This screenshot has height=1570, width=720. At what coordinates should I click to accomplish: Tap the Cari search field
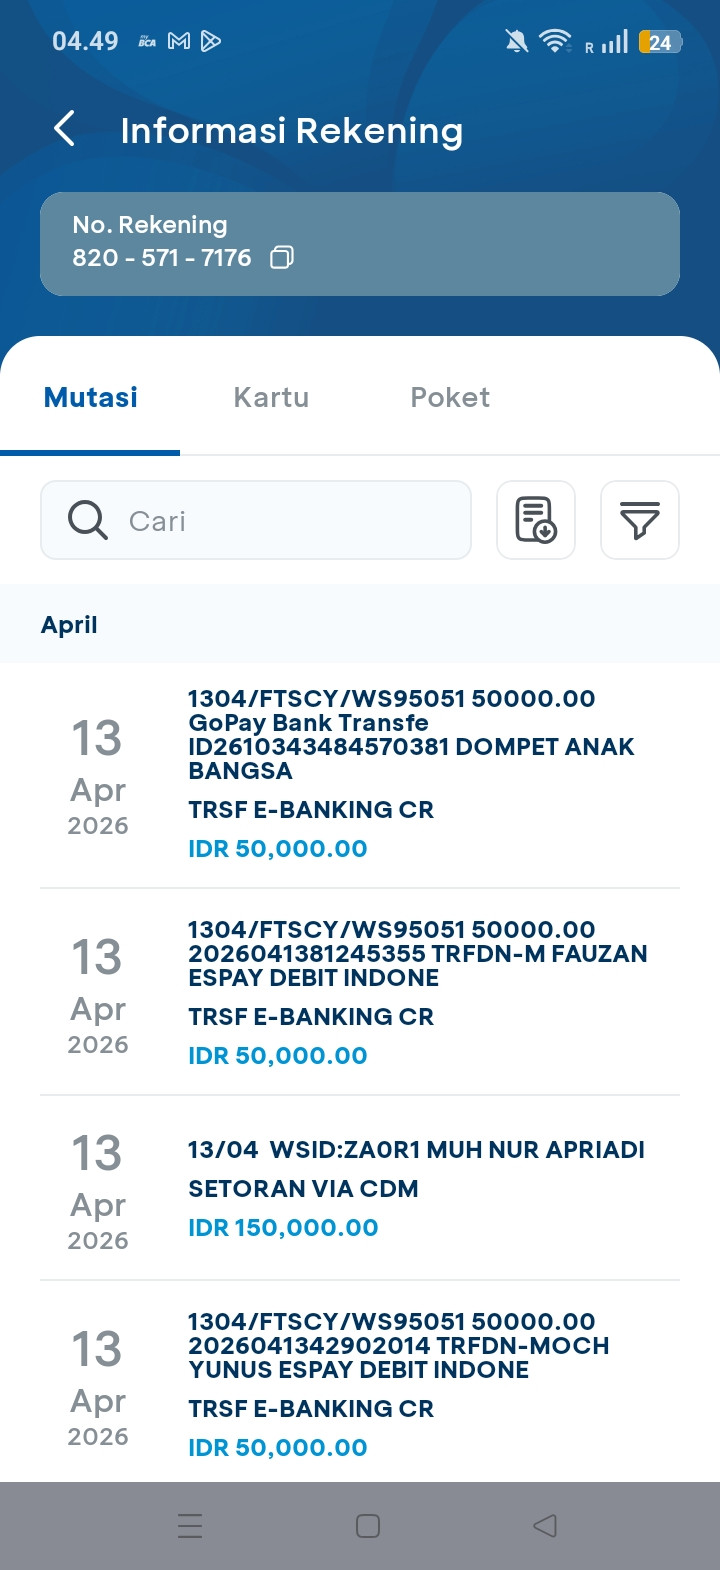(x=290, y=521)
